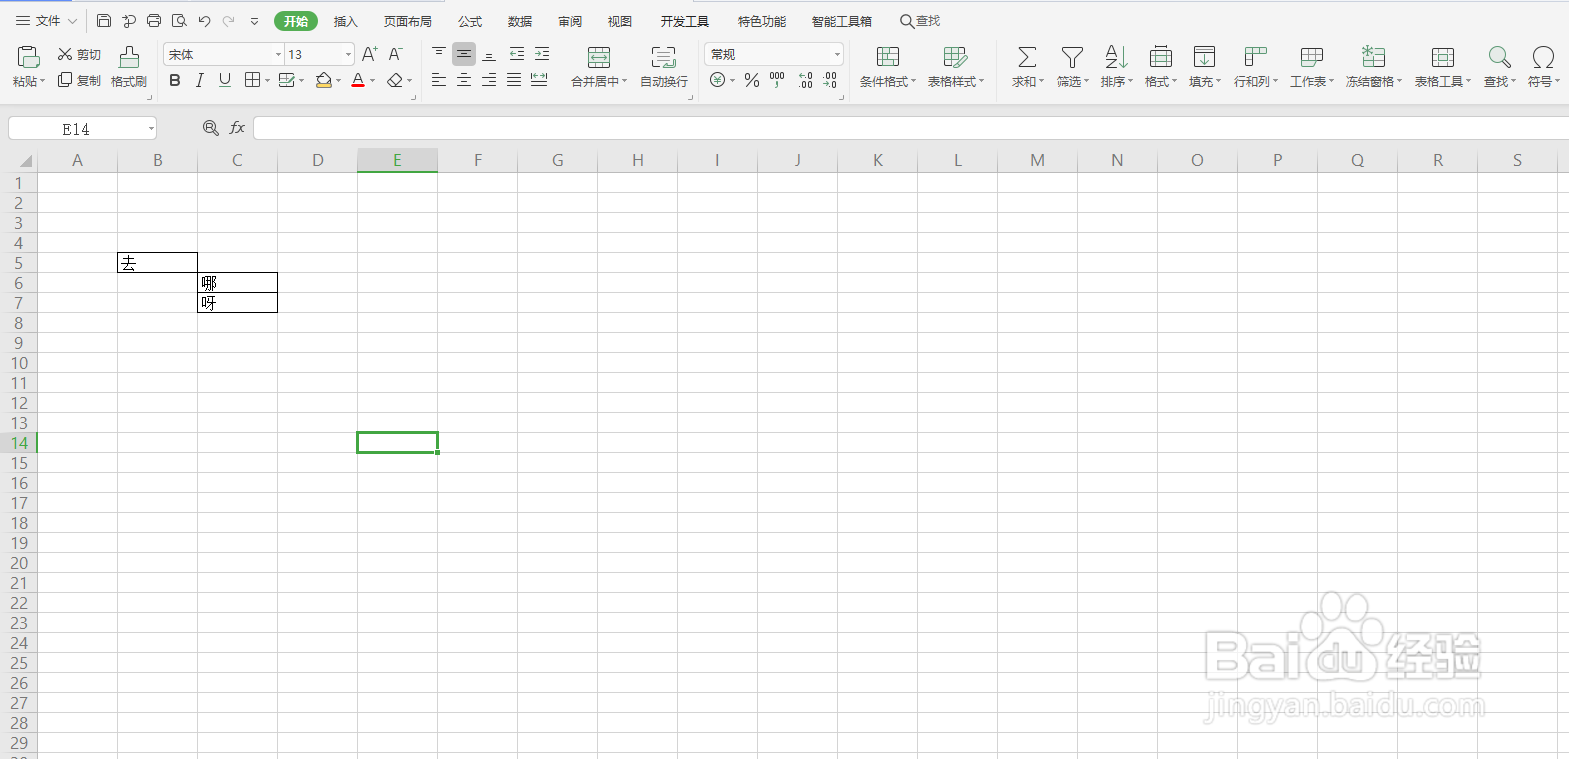Click the Table Style (表格样式) button
This screenshot has height=759, width=1569.
pyautogui.click(x=955, y=66)
